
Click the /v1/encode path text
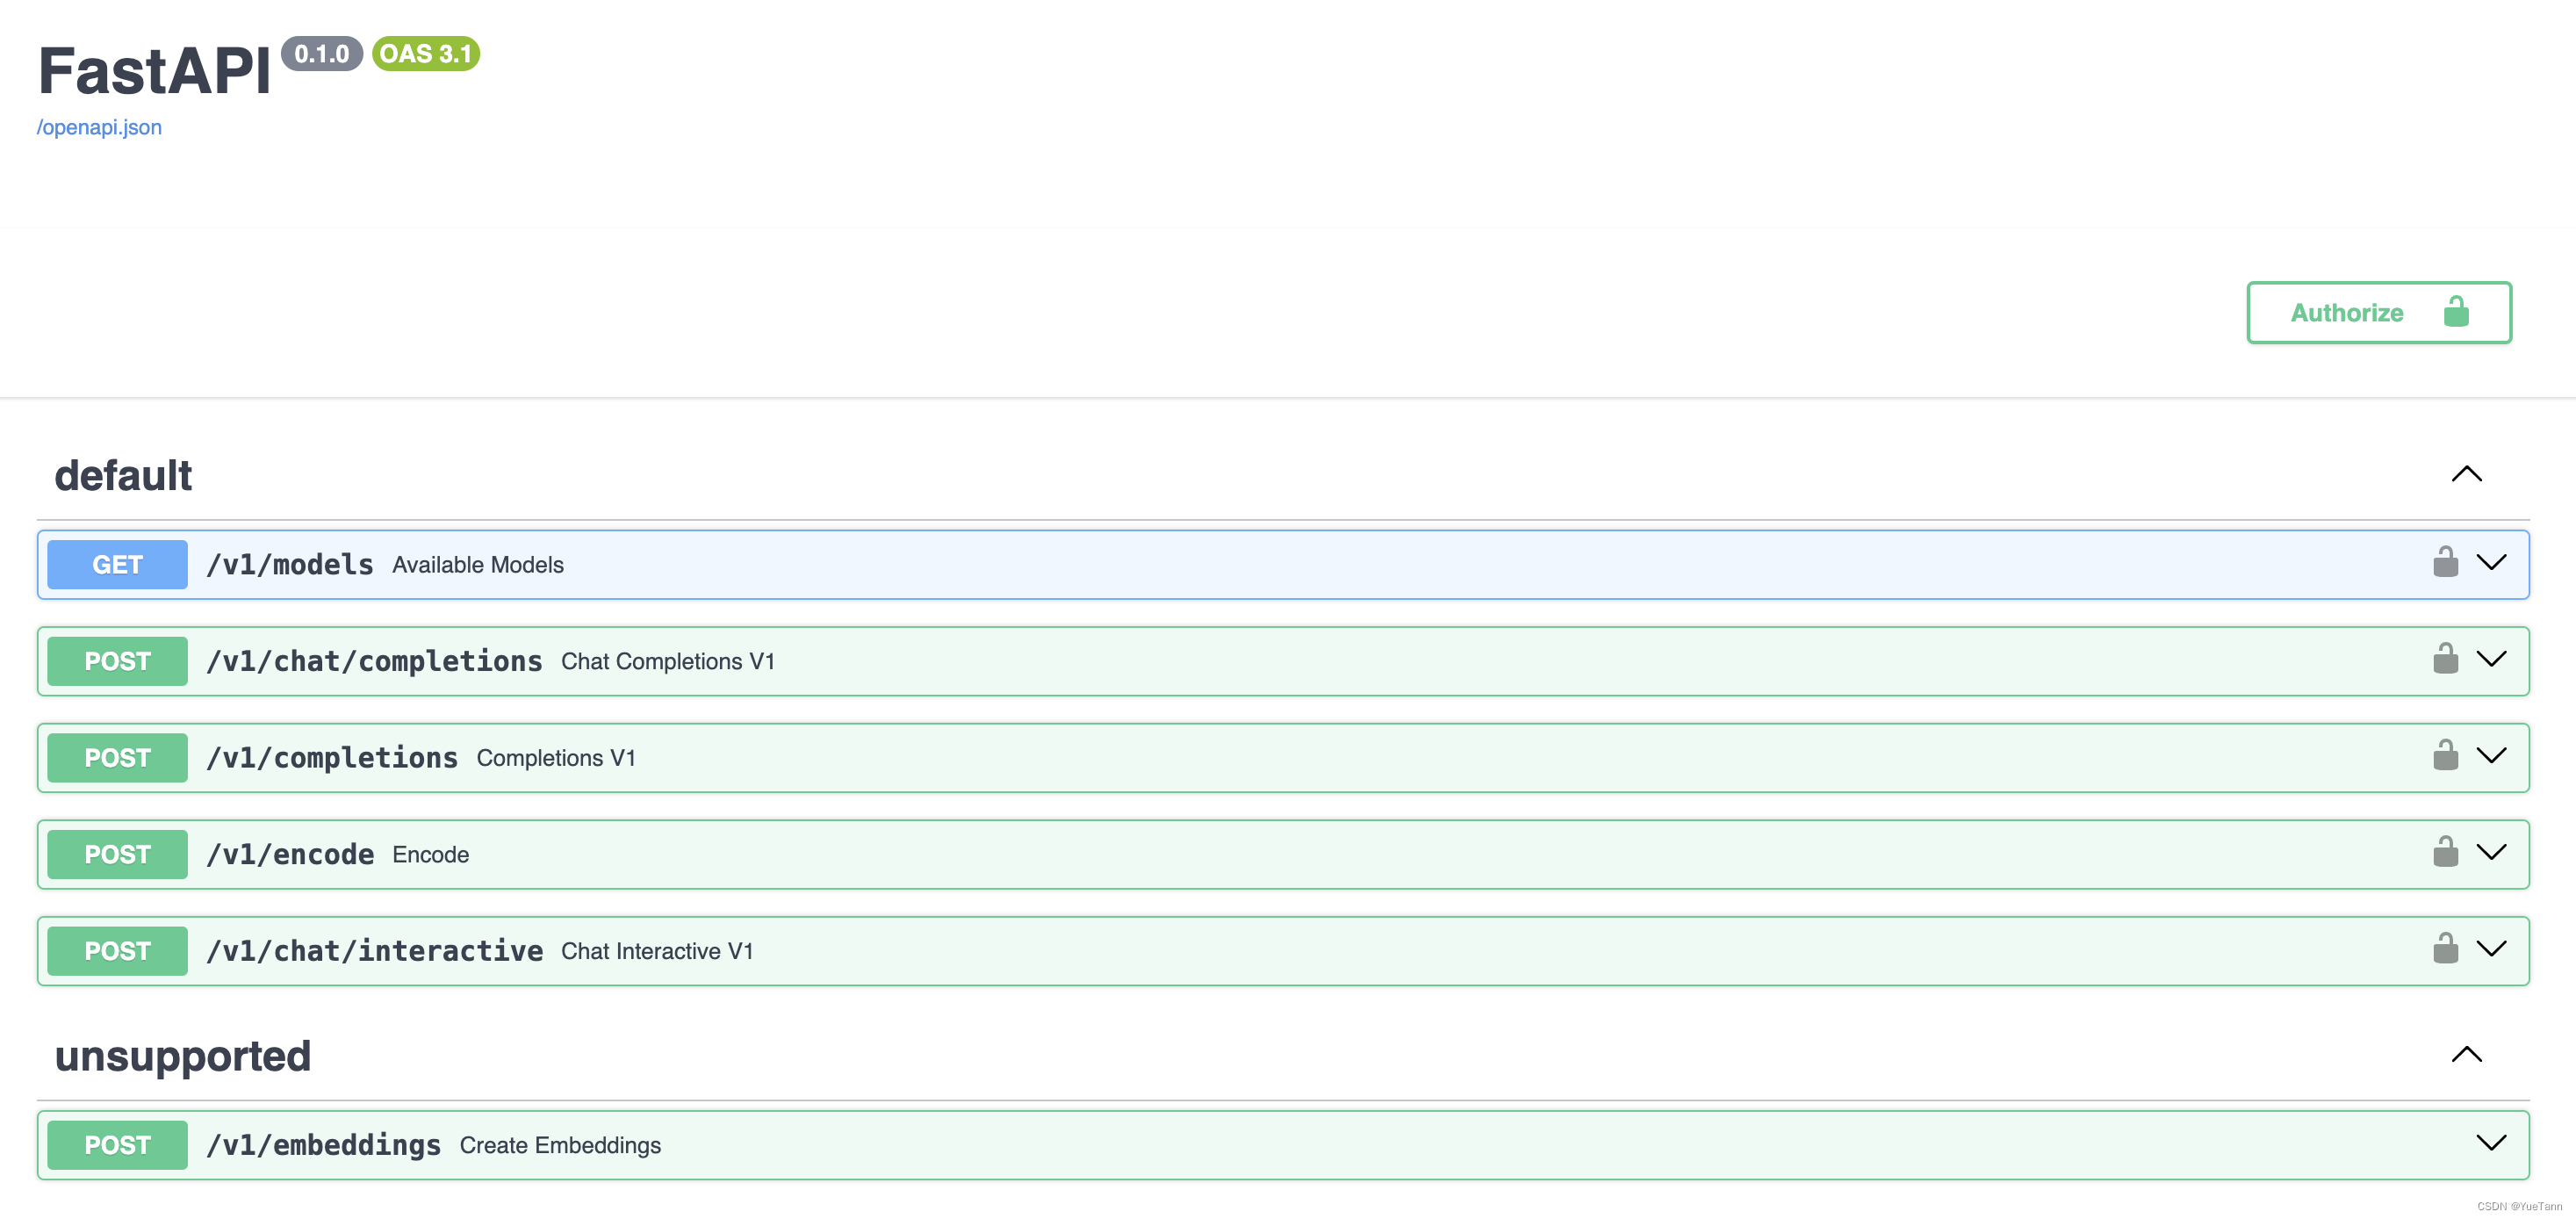coord(290,855)
